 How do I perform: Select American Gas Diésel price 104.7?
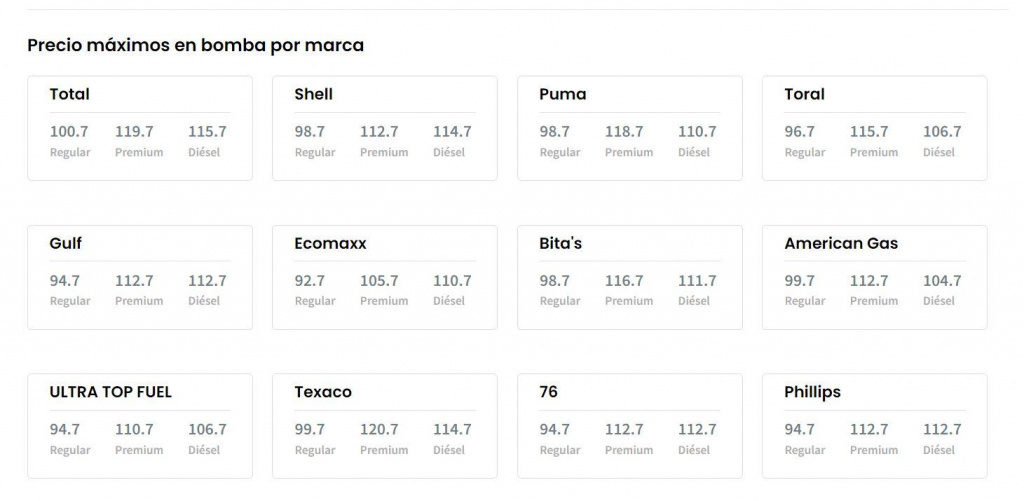pos(941,281)
